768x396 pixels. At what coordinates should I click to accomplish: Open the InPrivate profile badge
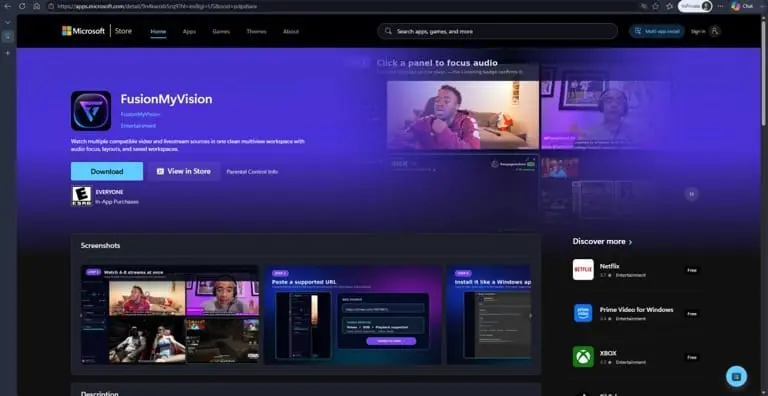pos(695,6)
